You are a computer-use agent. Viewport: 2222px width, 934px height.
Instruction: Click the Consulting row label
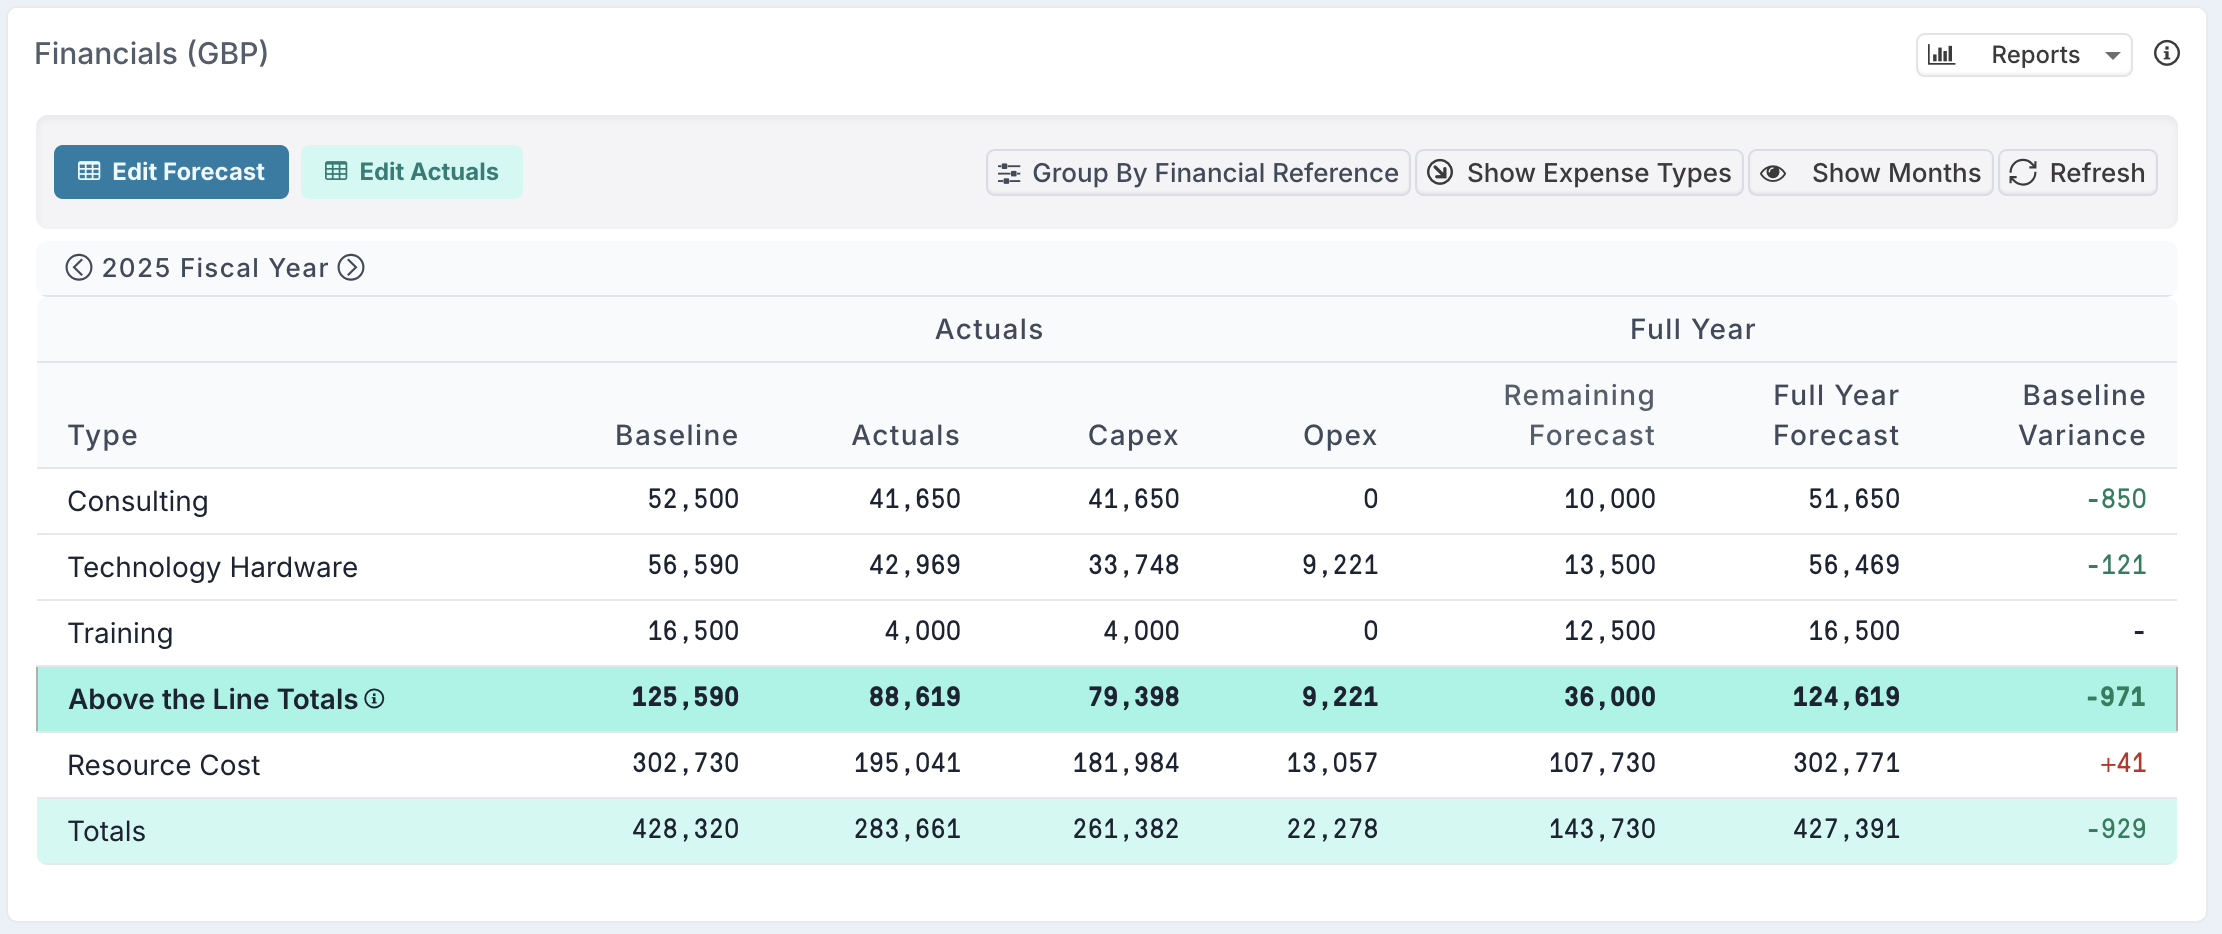138,501
